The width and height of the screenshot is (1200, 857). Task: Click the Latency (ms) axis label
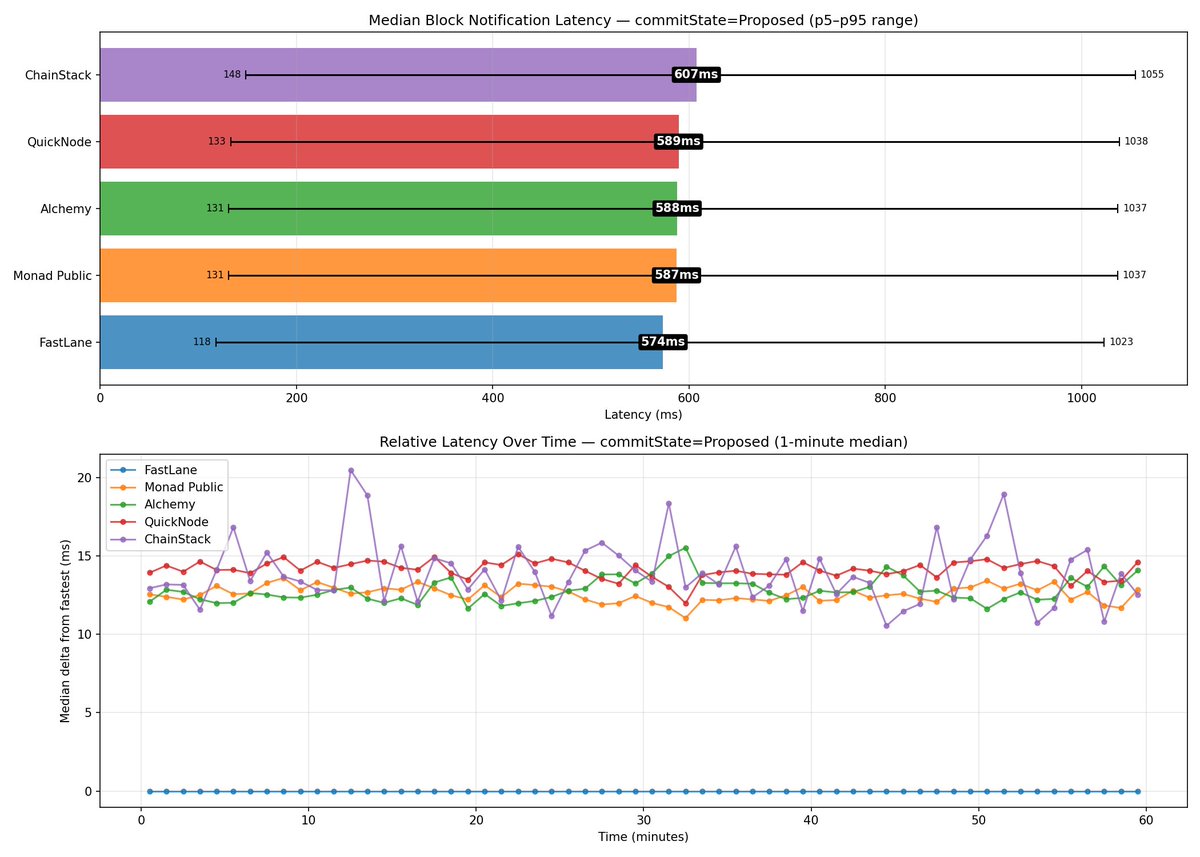(643, 414)
